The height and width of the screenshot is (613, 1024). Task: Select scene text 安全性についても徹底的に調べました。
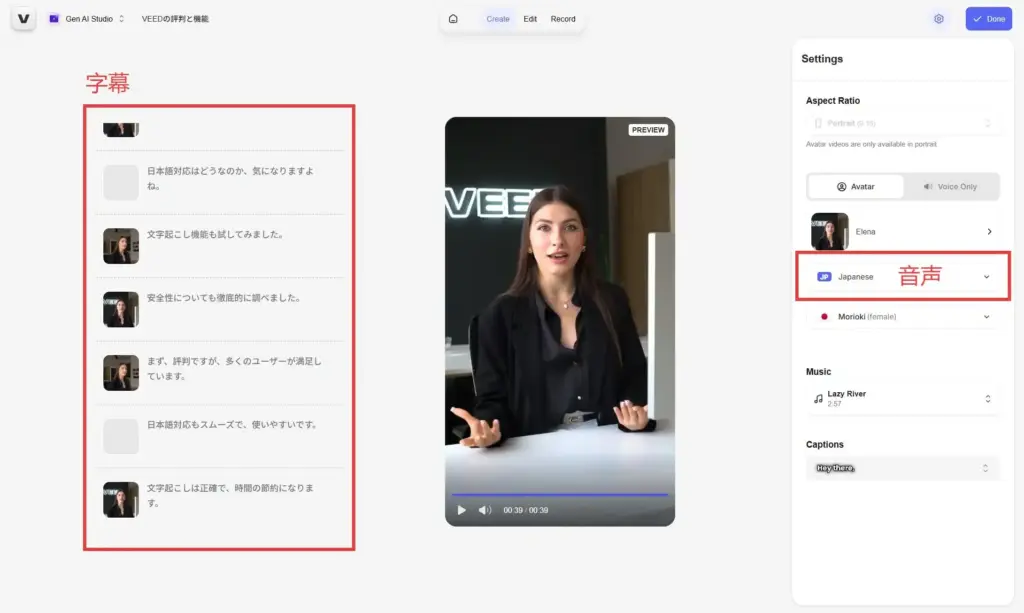point(224,298)
